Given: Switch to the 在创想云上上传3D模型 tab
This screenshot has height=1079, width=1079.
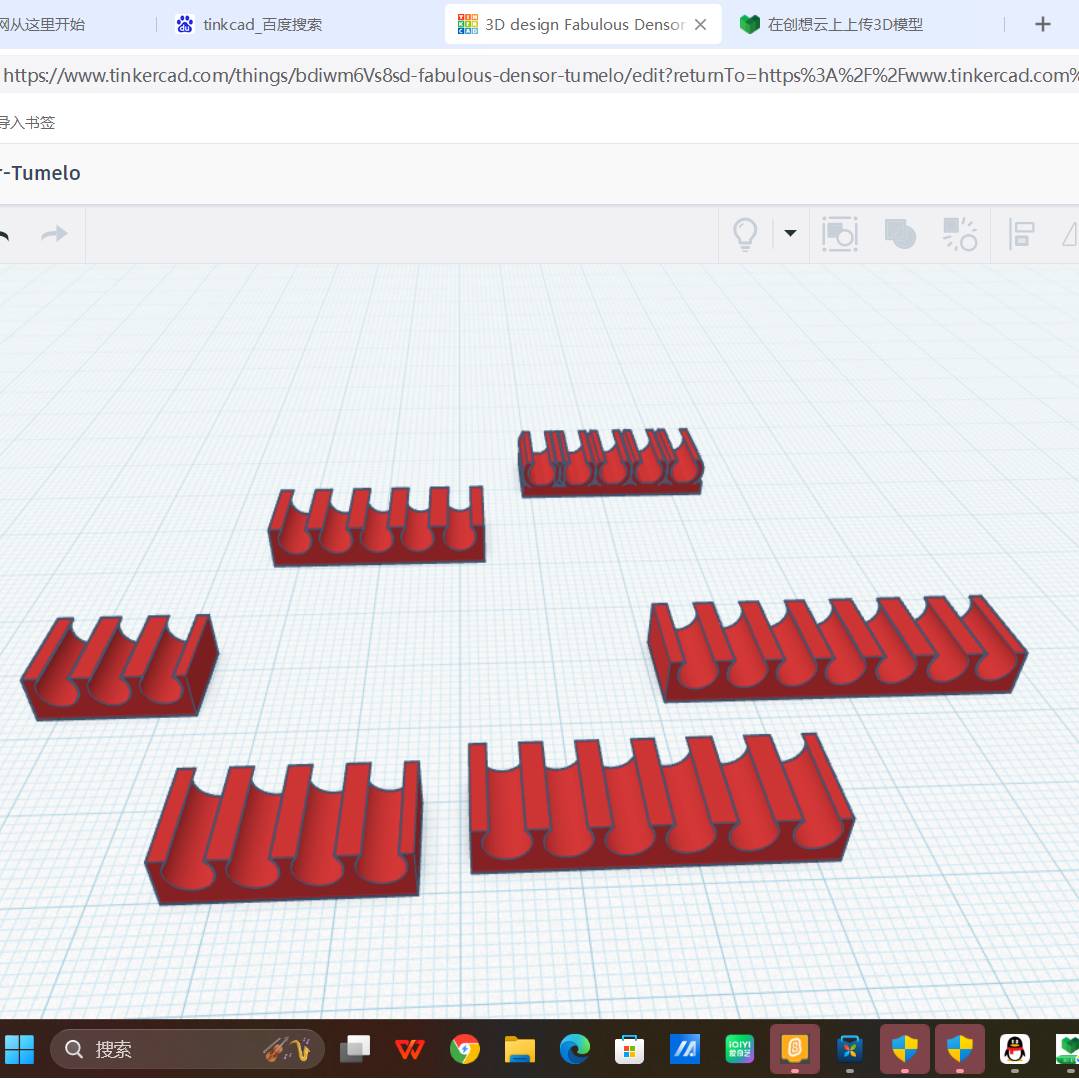Looking at the screenshot, I should pyautogui.click(x=845, y=24).
